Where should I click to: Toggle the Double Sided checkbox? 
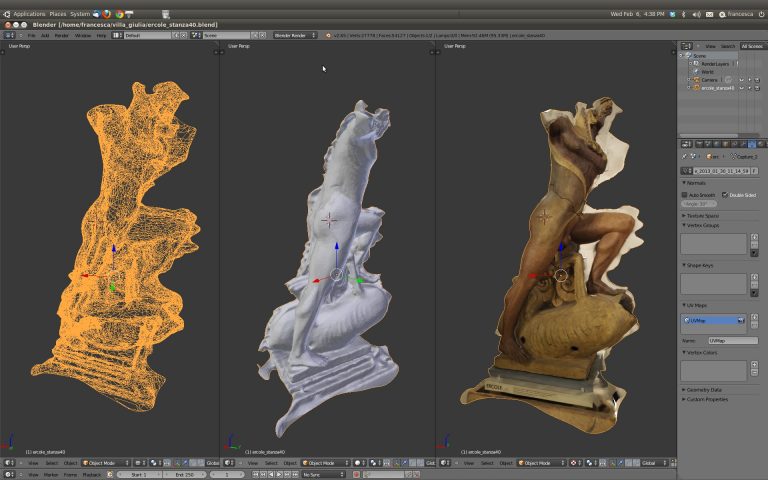click(x=725, y=195)
